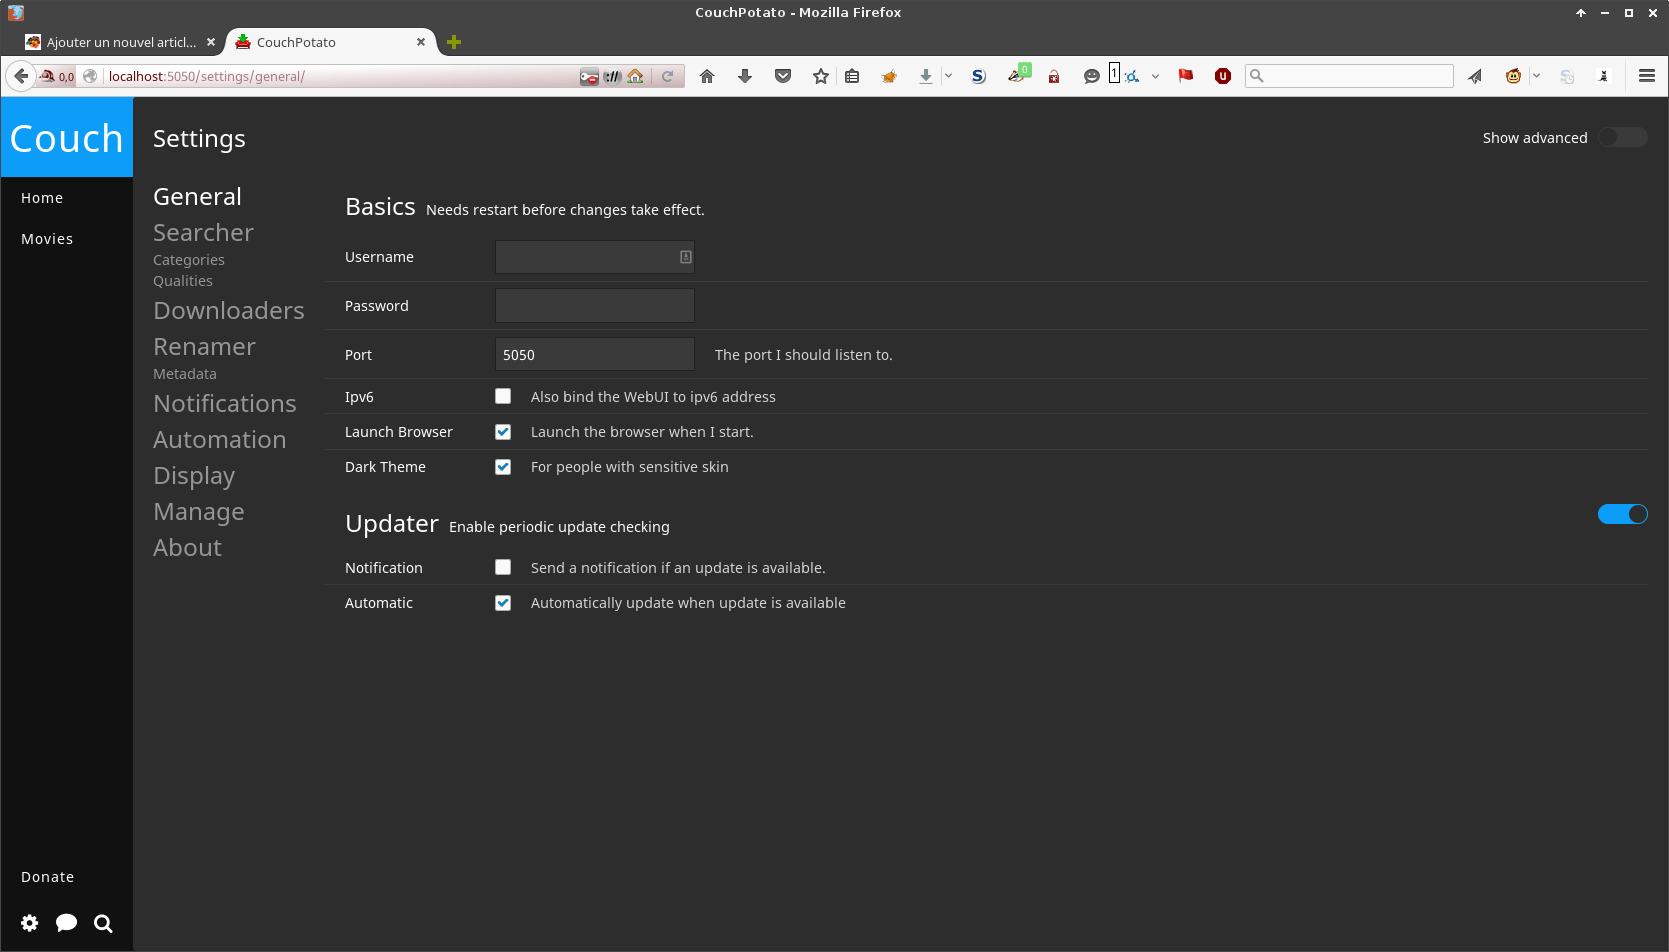Go to Home in the sidebar
Screen dimensions: 1669x952
pyautogui.click(x=42, y=198)
